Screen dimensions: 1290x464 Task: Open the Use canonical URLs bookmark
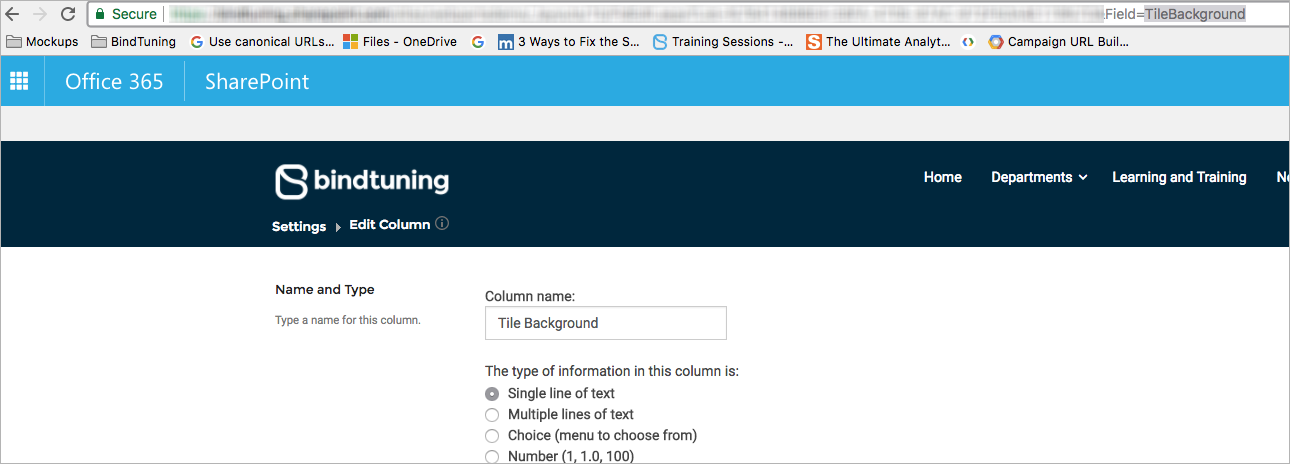click(262, 42)
